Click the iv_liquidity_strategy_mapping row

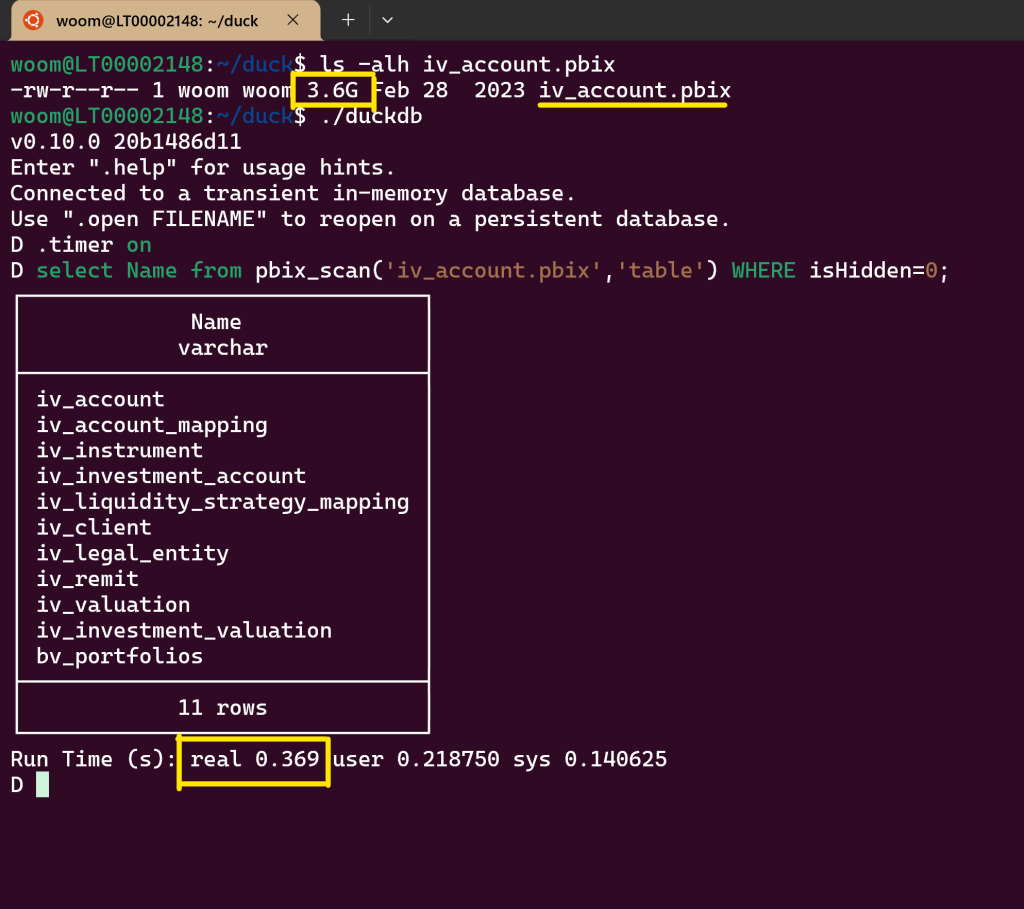[x=222, y=502]
